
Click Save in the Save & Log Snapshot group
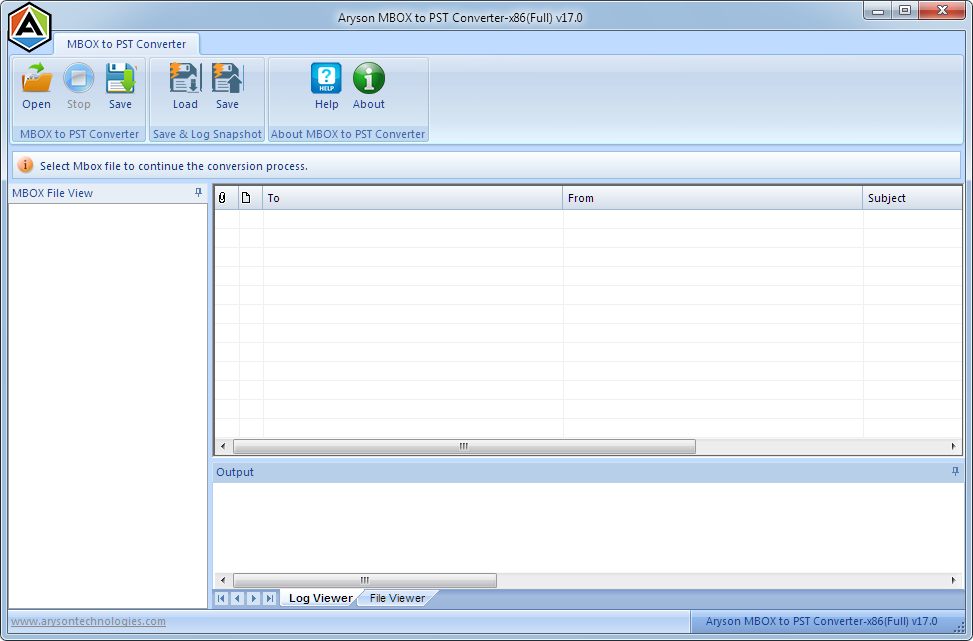(227, 86)
